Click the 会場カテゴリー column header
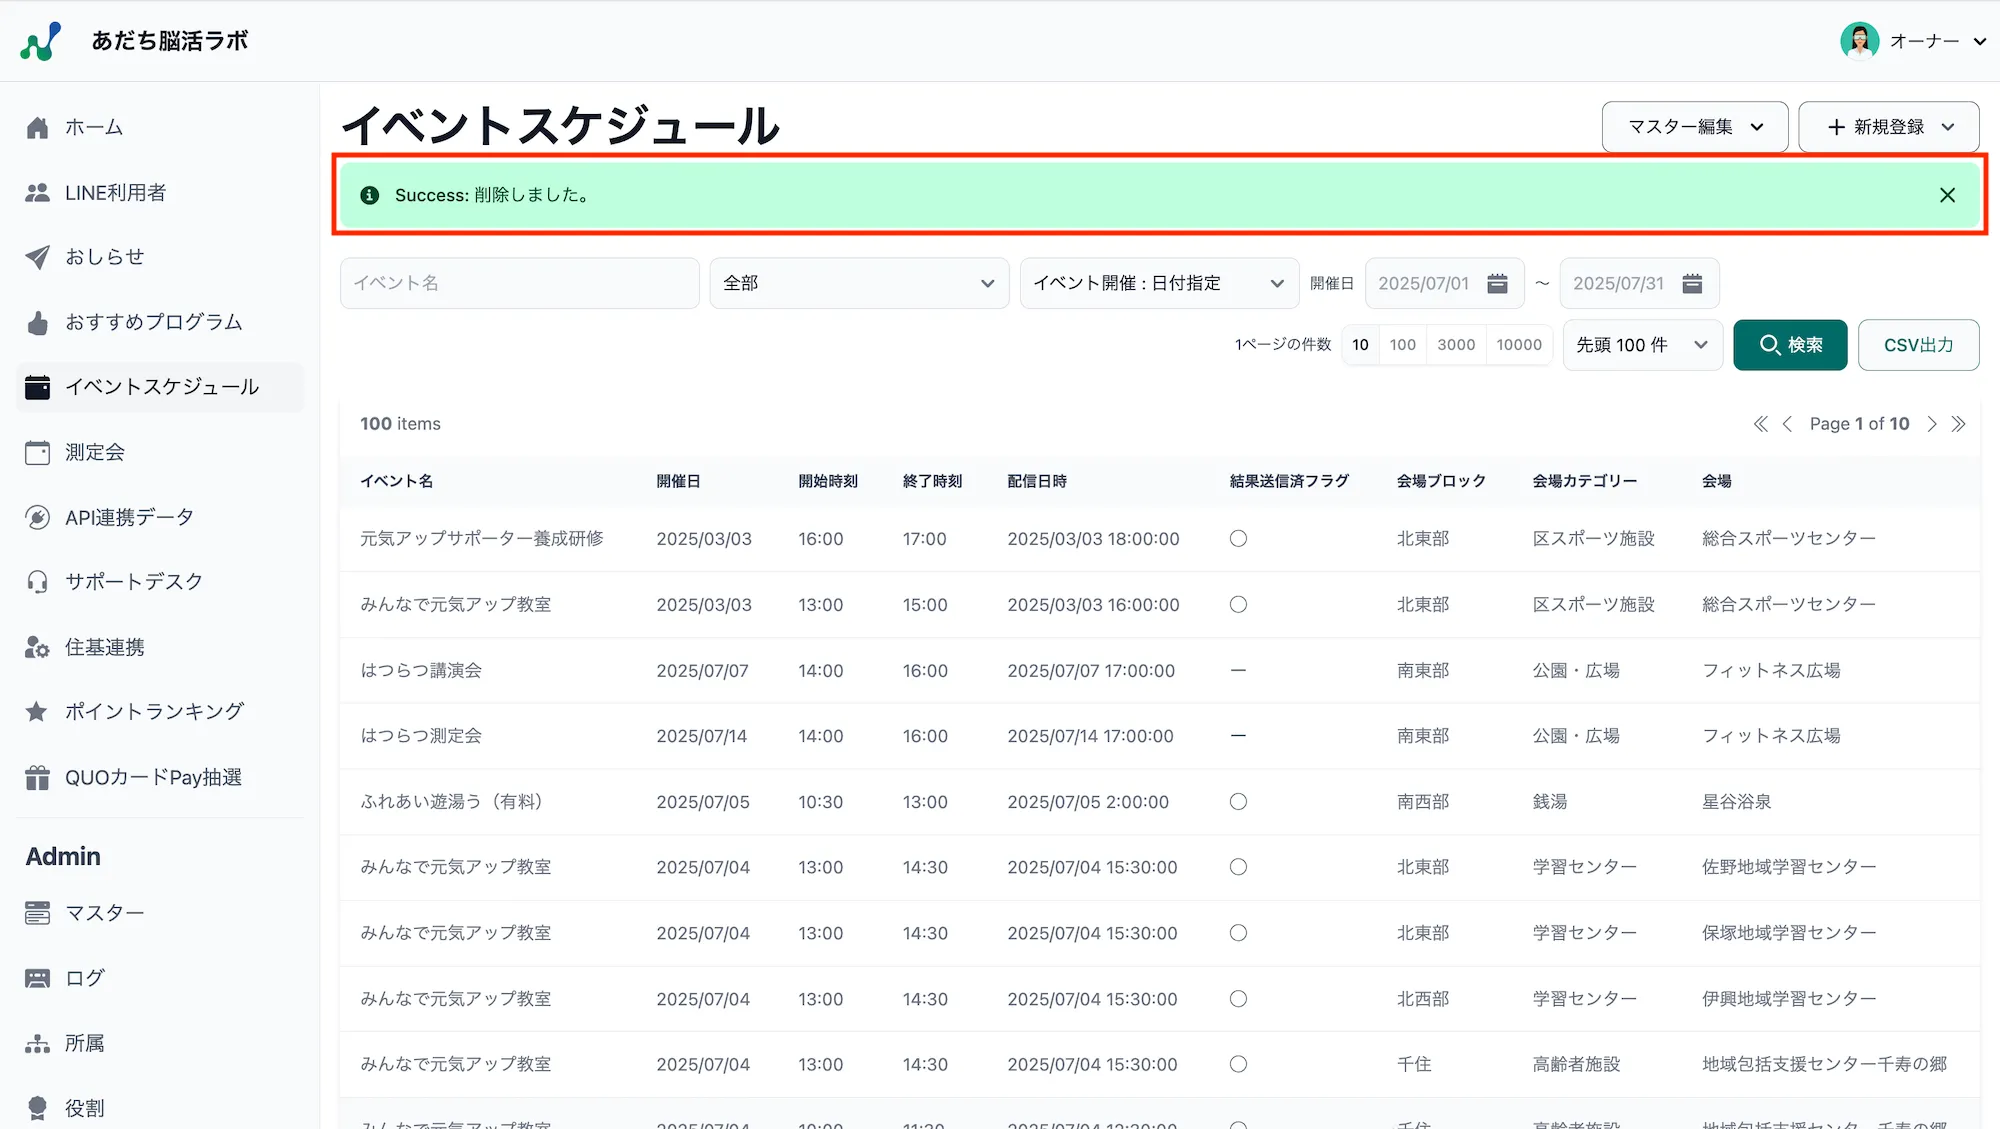The image size is (2000, 1129). 1584,481
